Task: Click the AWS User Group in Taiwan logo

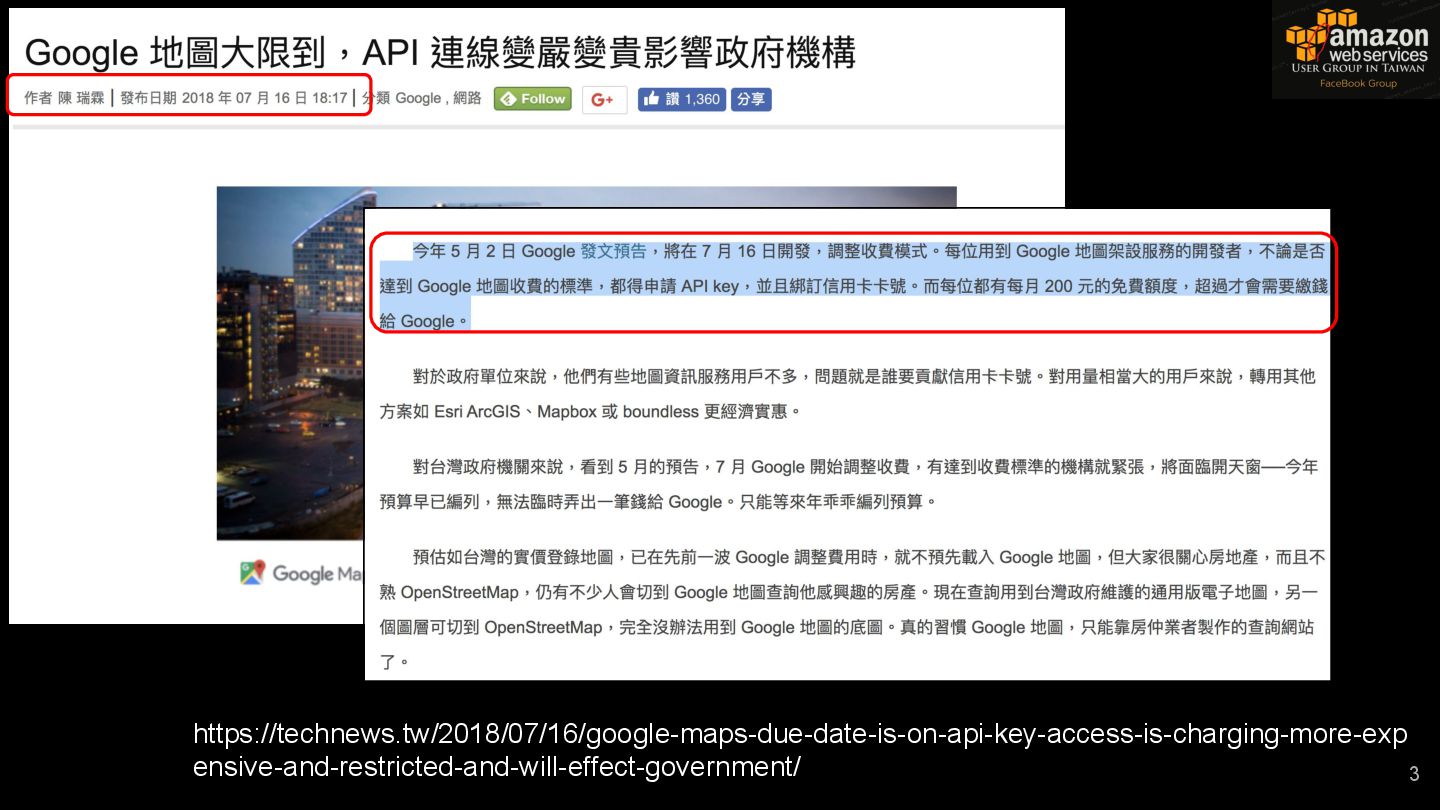Action: click(1355, 49)
